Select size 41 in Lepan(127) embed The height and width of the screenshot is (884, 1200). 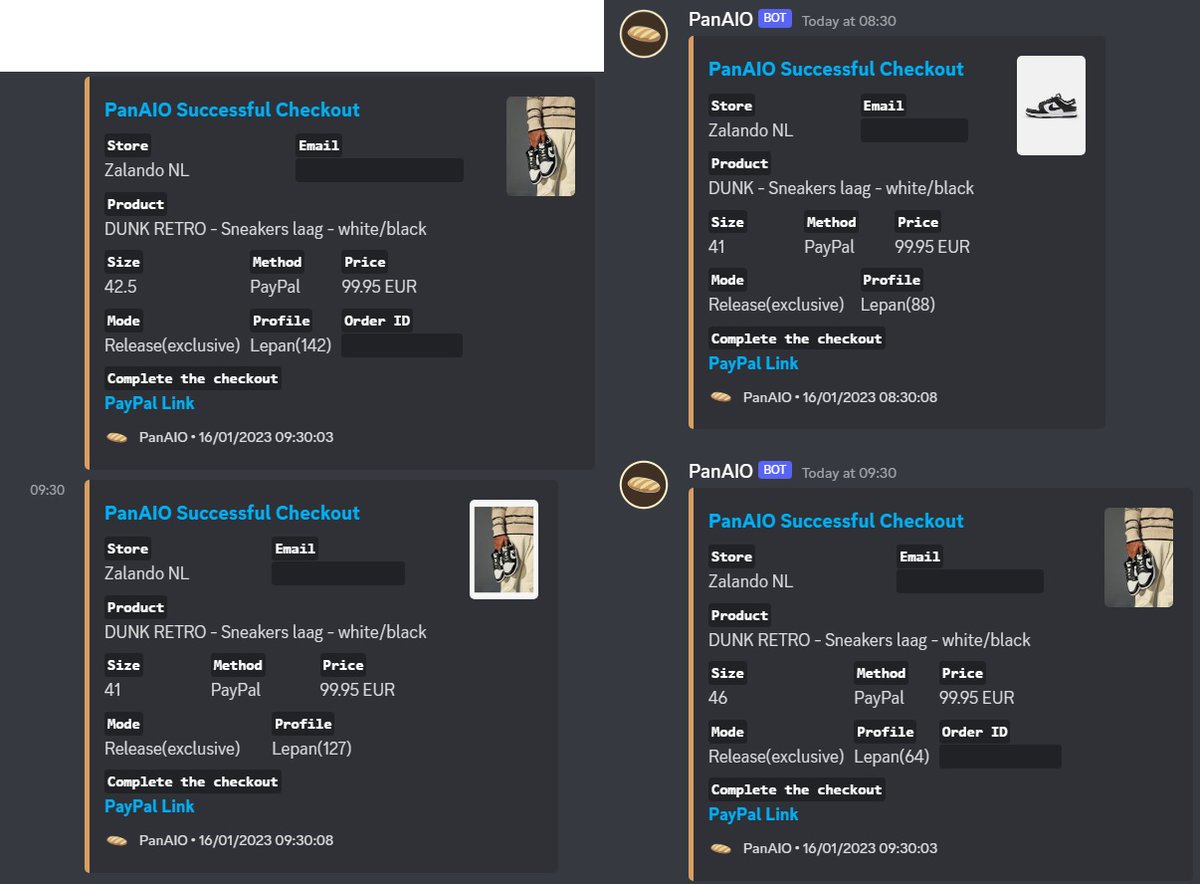113,690
